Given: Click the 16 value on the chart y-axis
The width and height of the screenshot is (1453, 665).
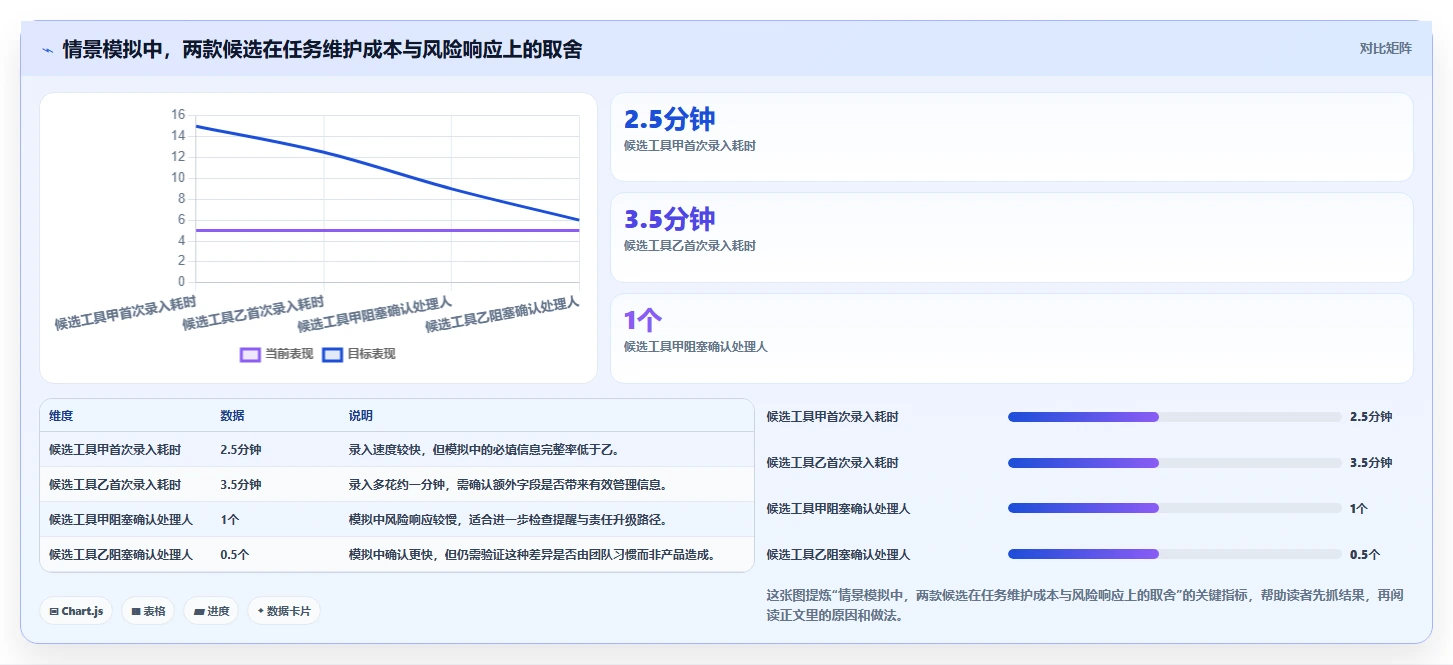Looking at the screenshot, I should [178, 115].
